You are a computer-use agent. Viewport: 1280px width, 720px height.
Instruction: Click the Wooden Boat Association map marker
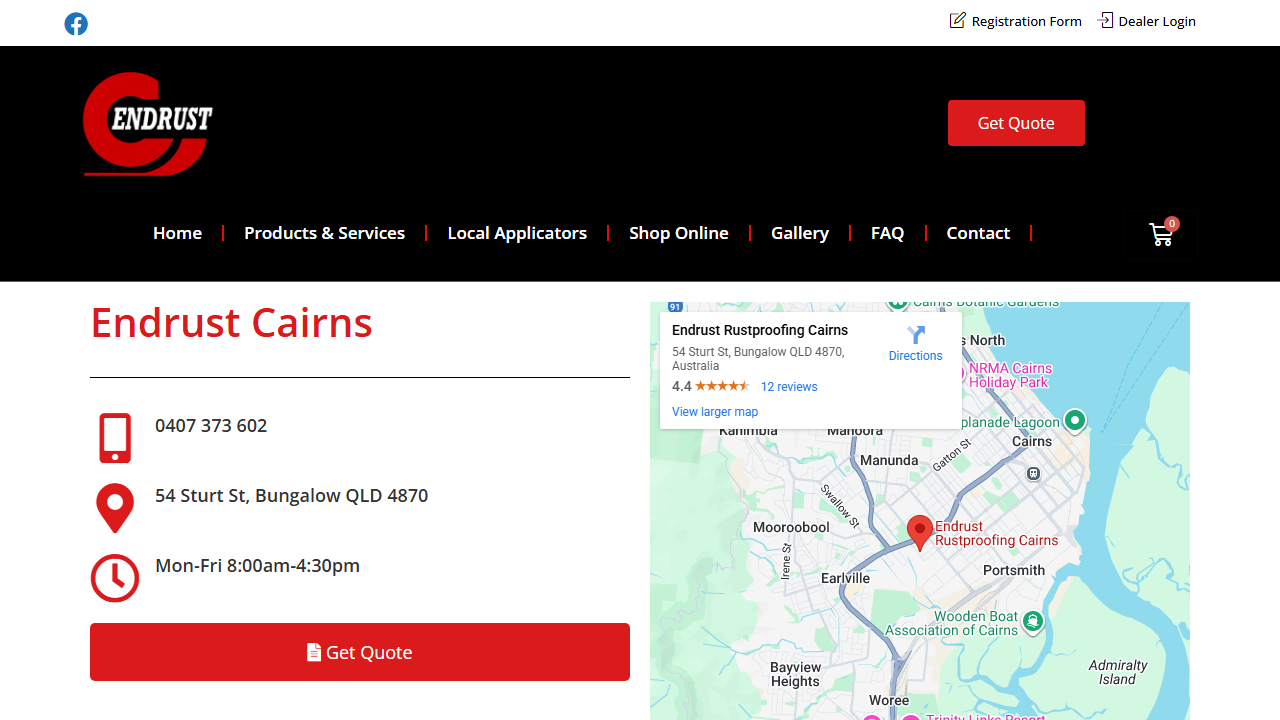1033,622
